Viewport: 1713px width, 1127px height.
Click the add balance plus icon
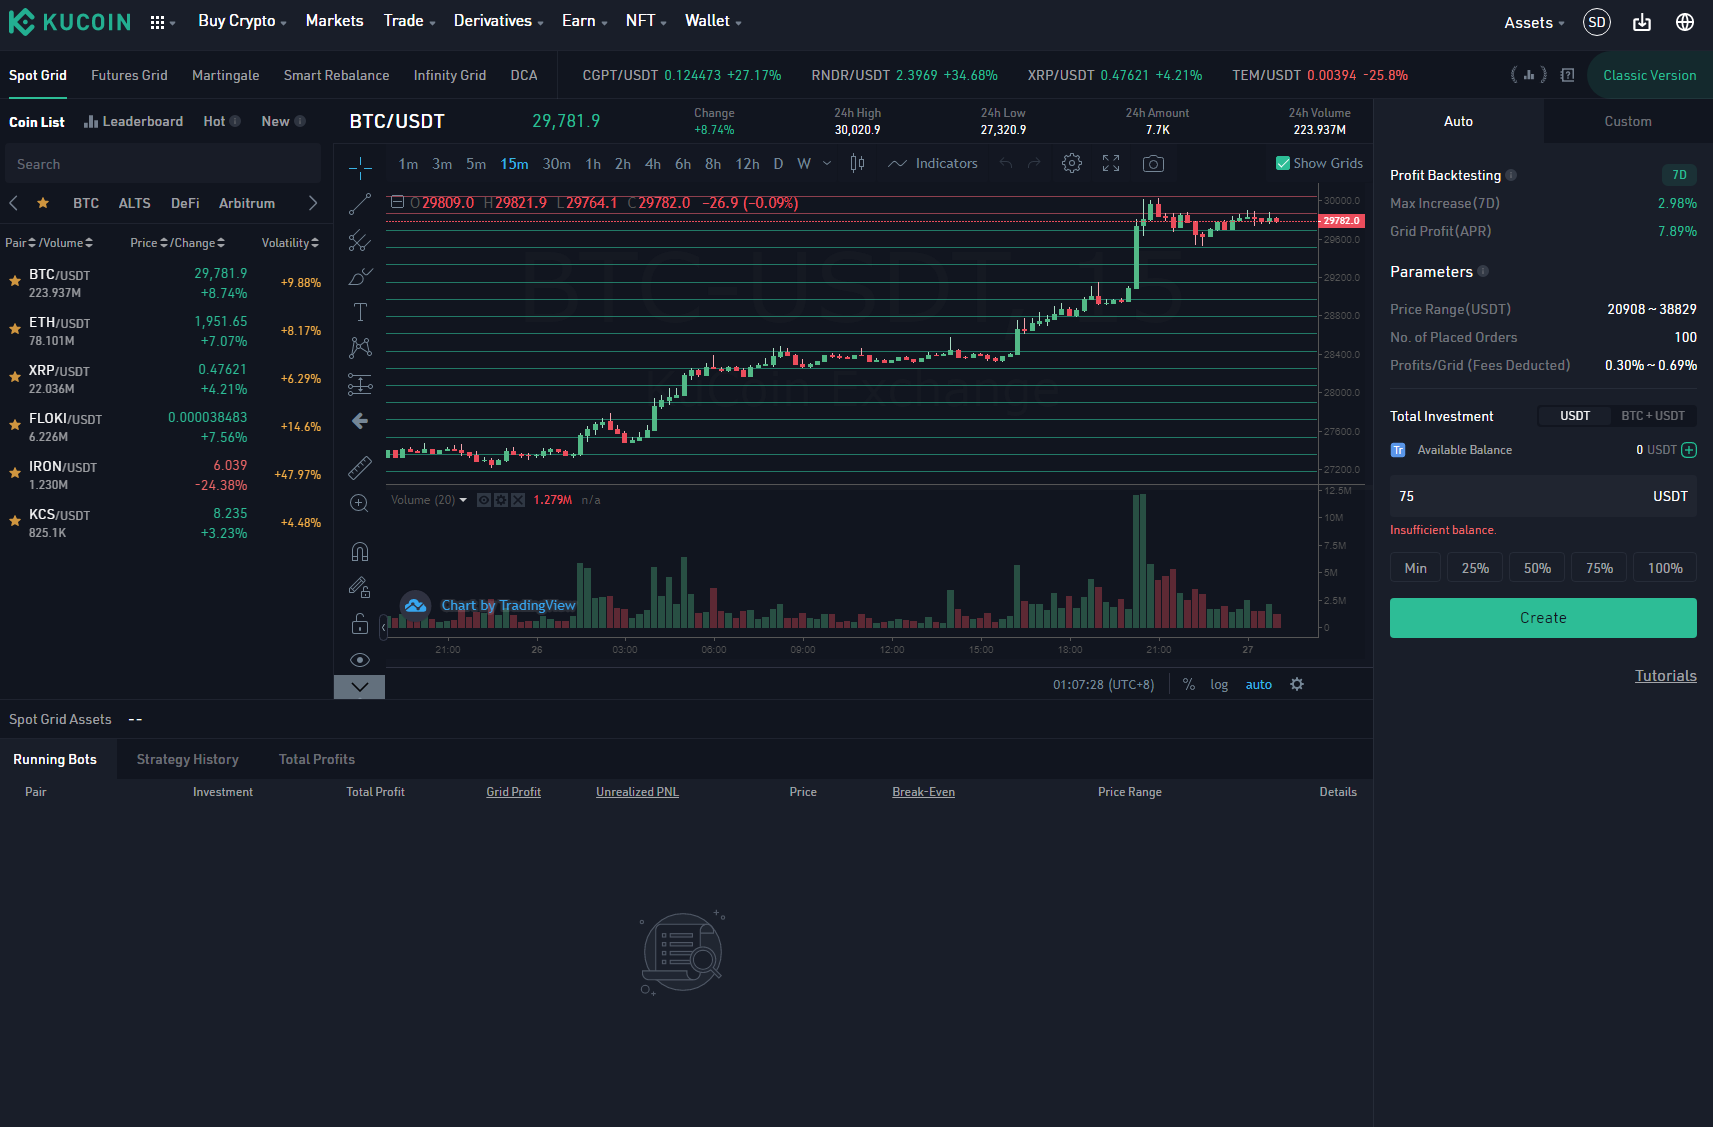click(x=1689, y=450)
